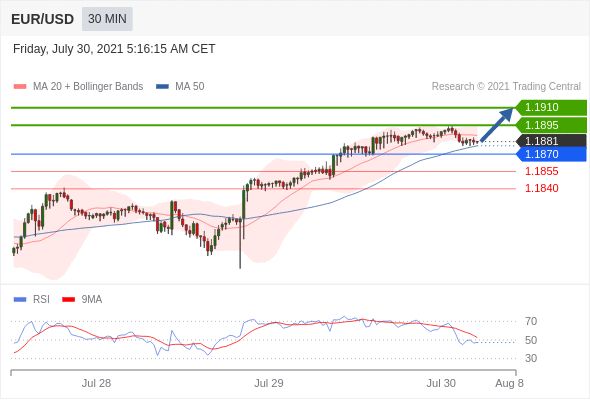Click the blue MA 50 legend swatch
The width and height of the screenshot is (590, 400).
(x=162, y=87)
